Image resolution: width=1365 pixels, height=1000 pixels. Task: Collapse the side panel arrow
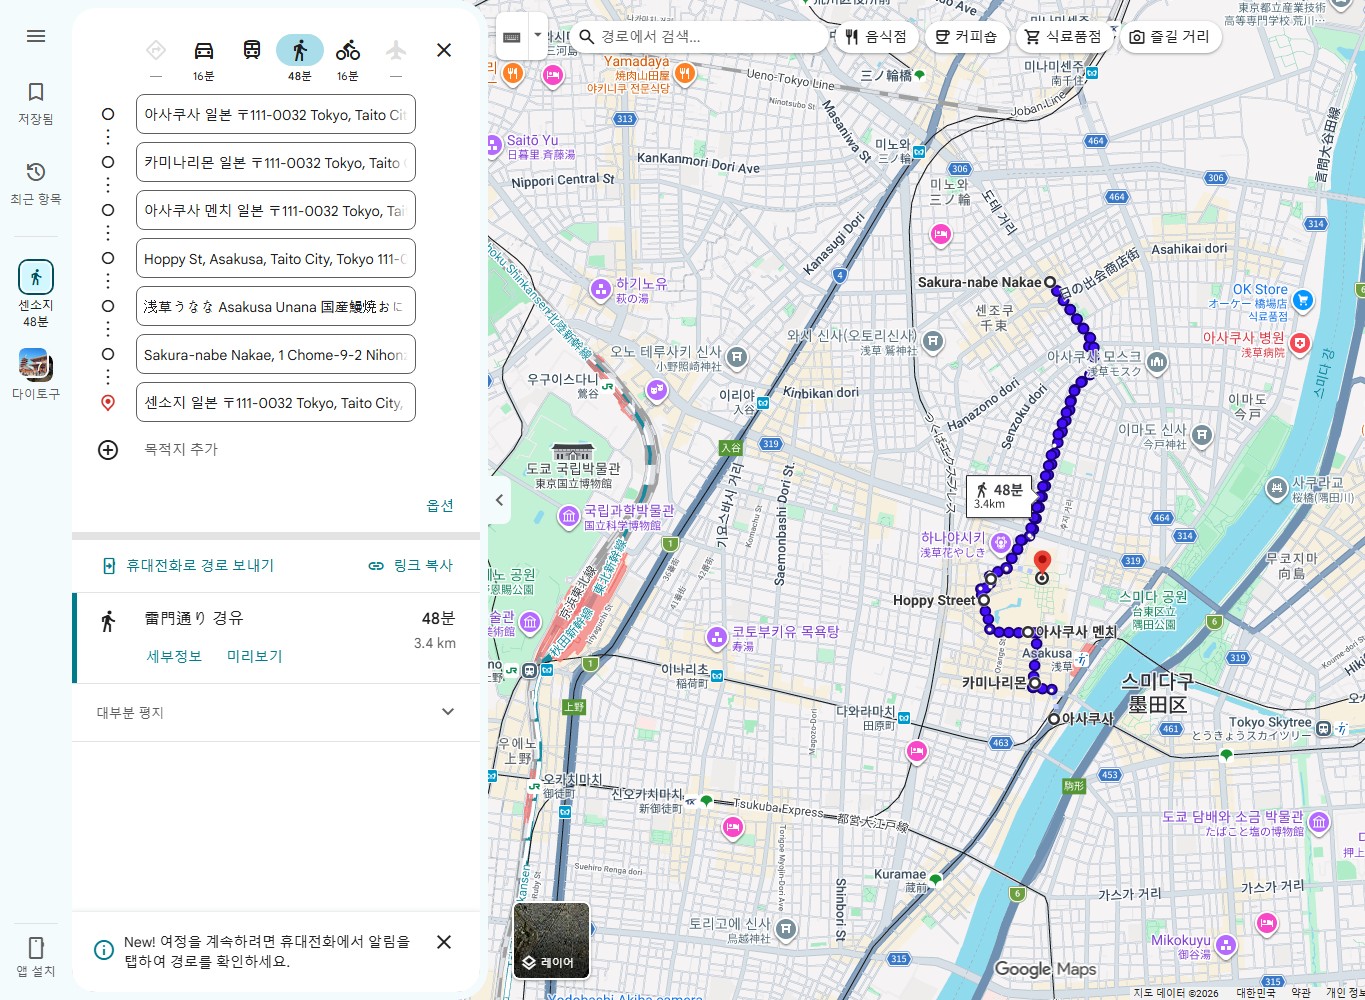[500, 500]
